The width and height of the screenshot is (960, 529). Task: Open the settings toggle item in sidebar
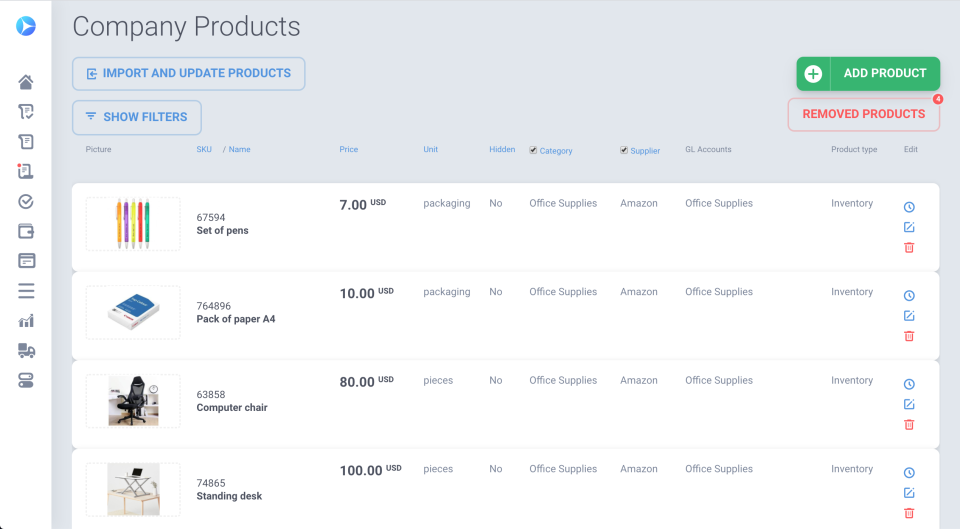tap(26, 380)
